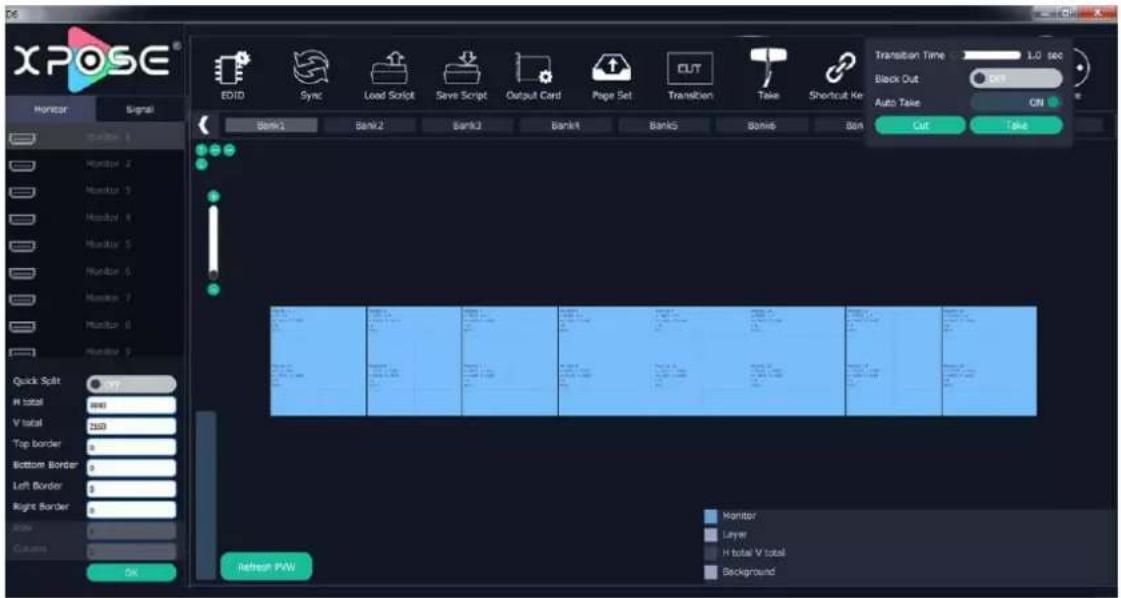Select the Bank6 tab

coord(761,125)
